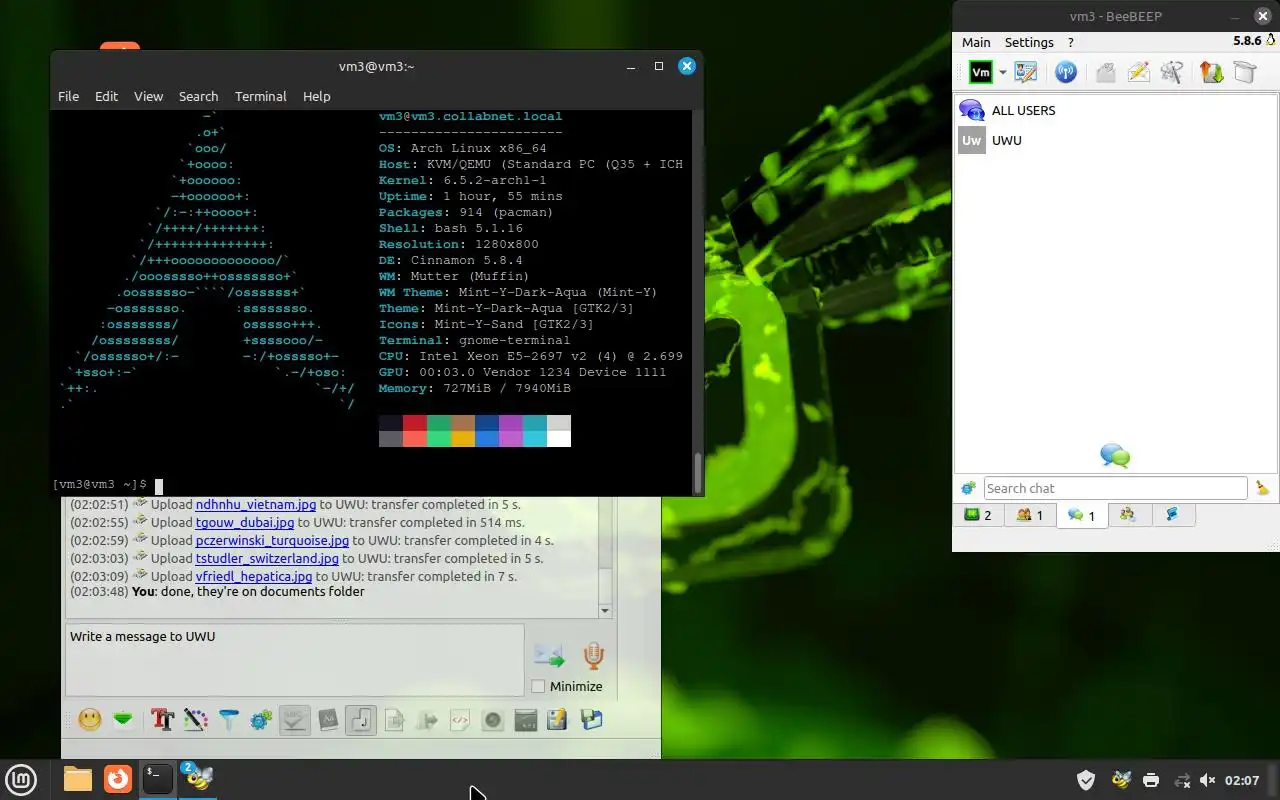Click the send folder arrow icon in chat toolbar
The height and width of the screenshot is (800, 1280).
[x=427, y=719]
